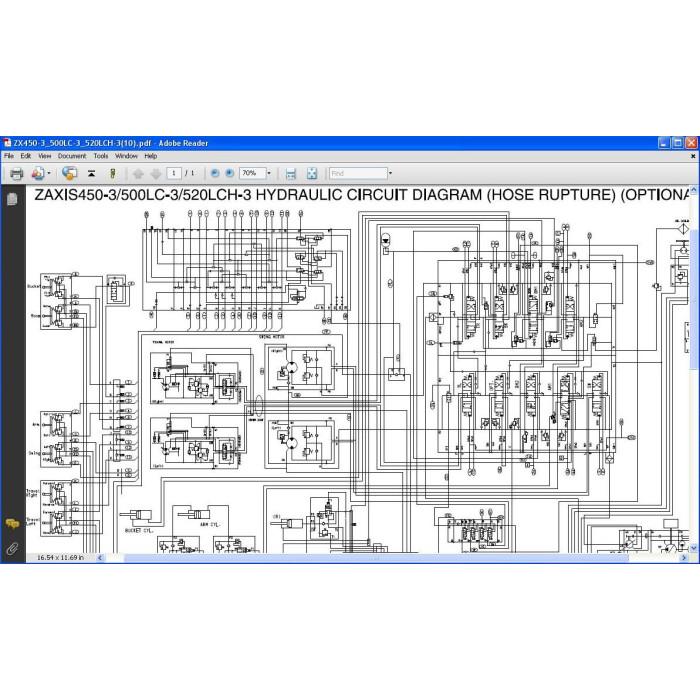Screen dimensions: 700x700
Task: Click the vertical scrollbar down arrow
Action: (694, 548)
